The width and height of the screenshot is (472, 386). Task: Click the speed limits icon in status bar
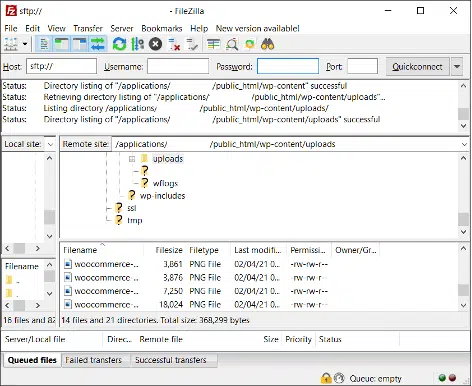tap(339, 378)
